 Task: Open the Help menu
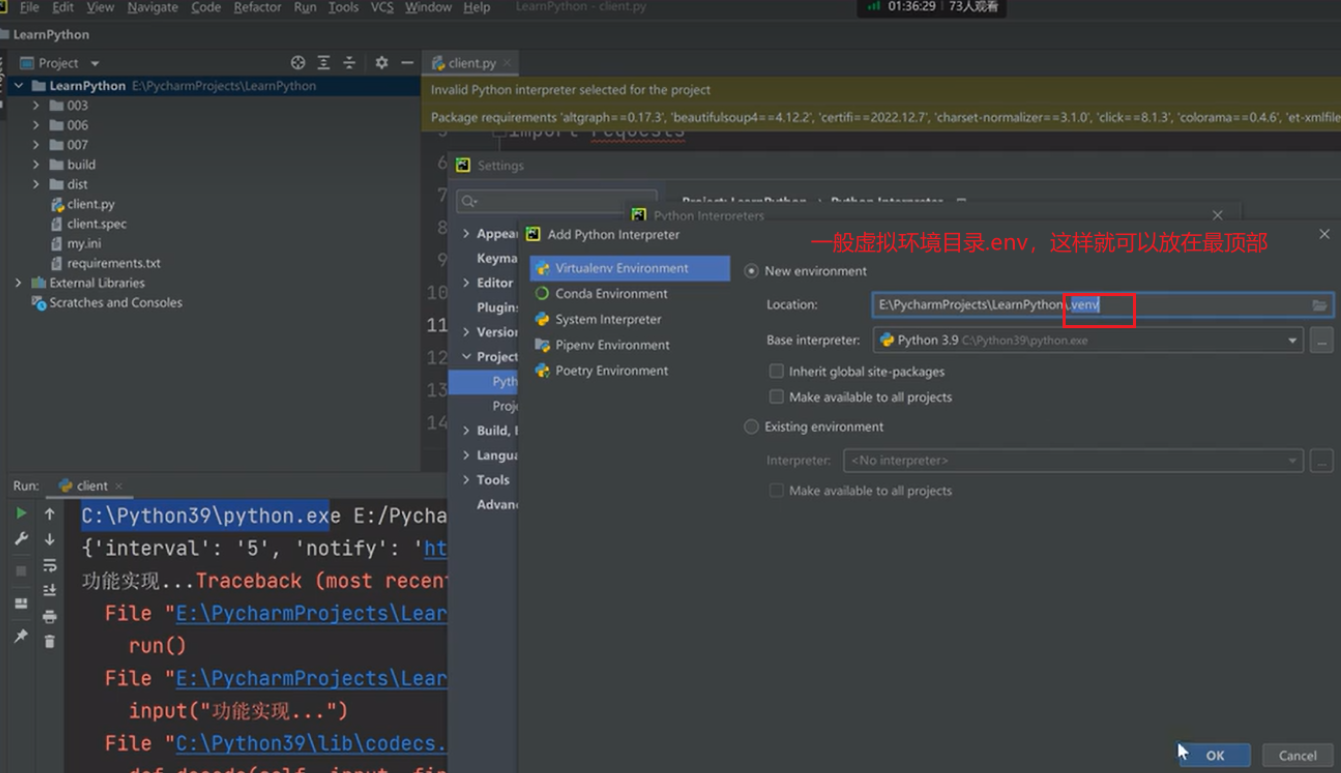pos(477,7)
